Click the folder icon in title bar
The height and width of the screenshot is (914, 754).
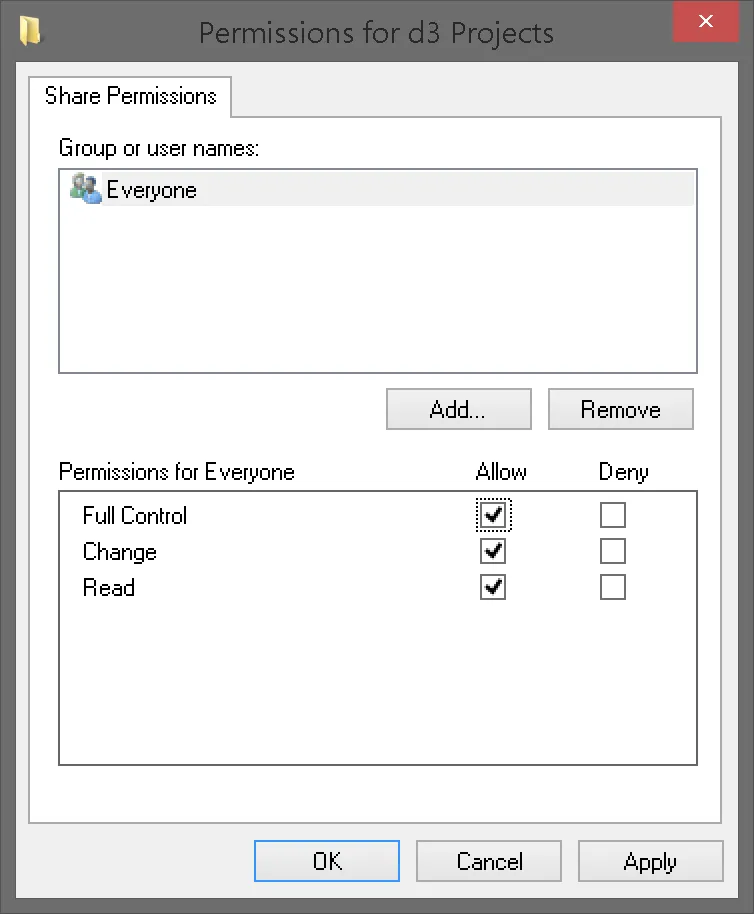30,30
